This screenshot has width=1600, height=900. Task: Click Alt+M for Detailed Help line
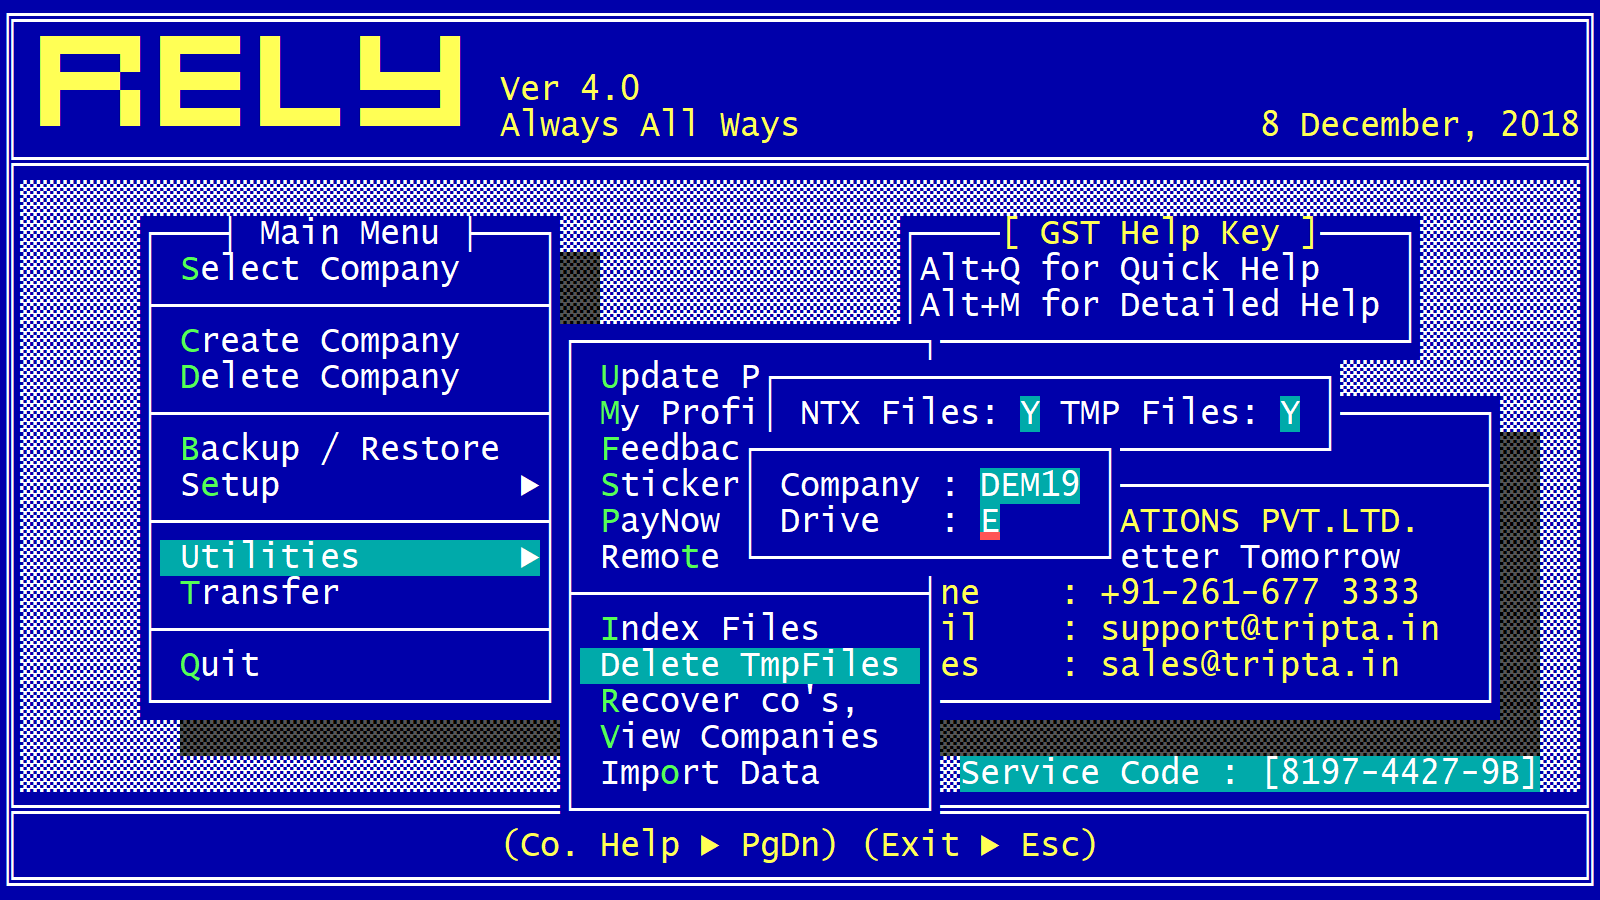(1150, 305)
